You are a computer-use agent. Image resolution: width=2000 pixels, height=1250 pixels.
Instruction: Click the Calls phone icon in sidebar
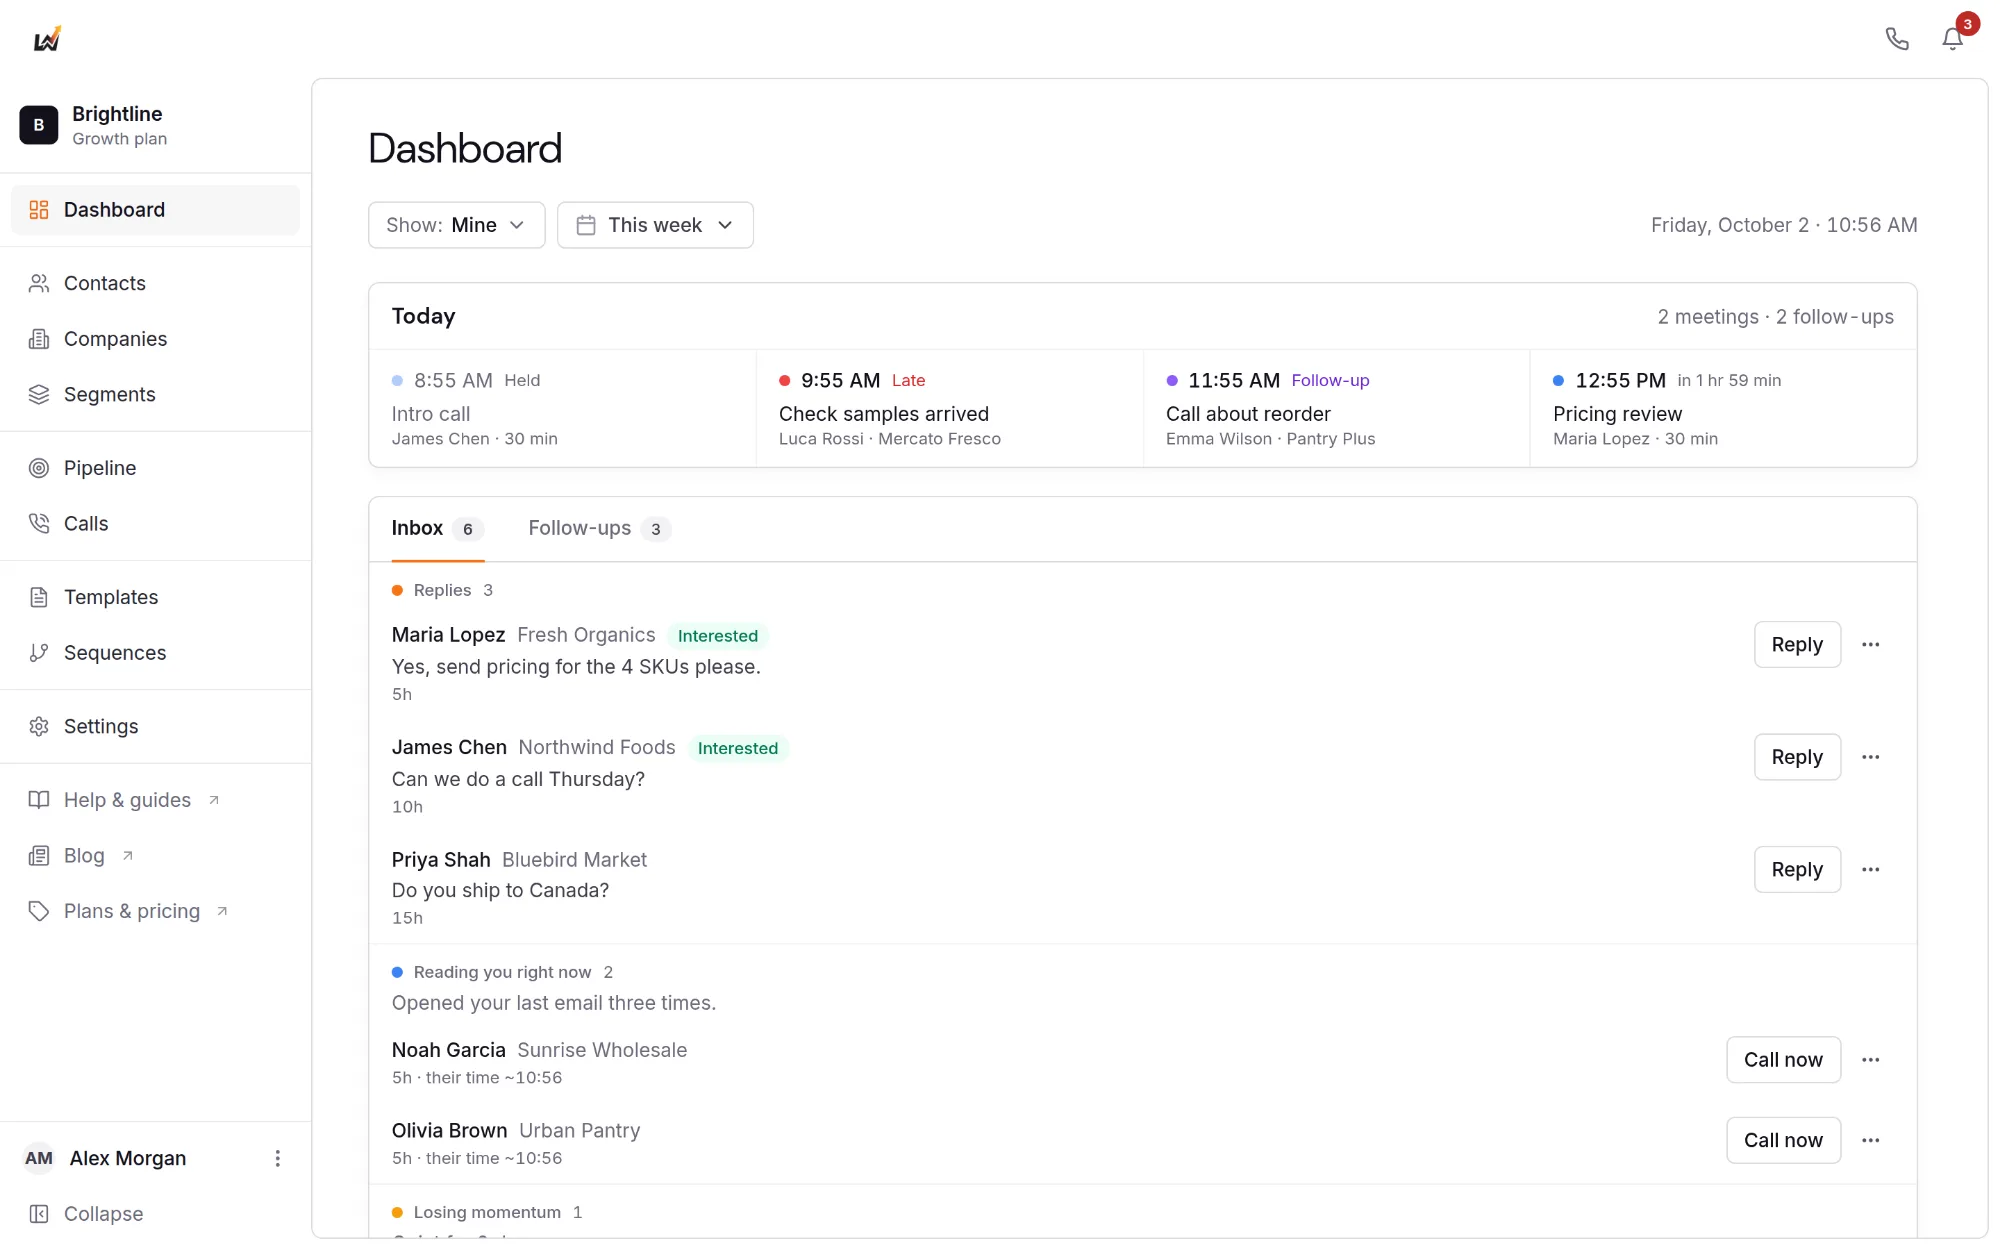click(39, 524)
